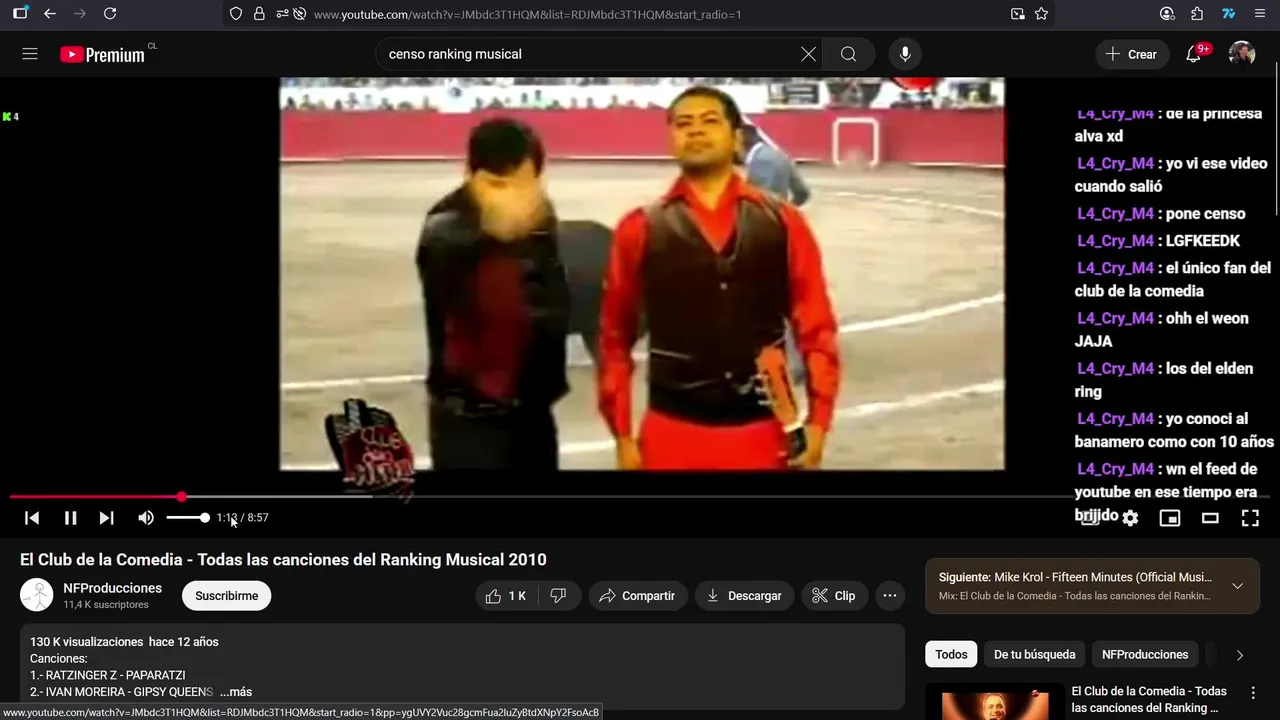This screenshot has height=720, width=1280.
Task: Clear the search text with X
Action: point(808,54)
